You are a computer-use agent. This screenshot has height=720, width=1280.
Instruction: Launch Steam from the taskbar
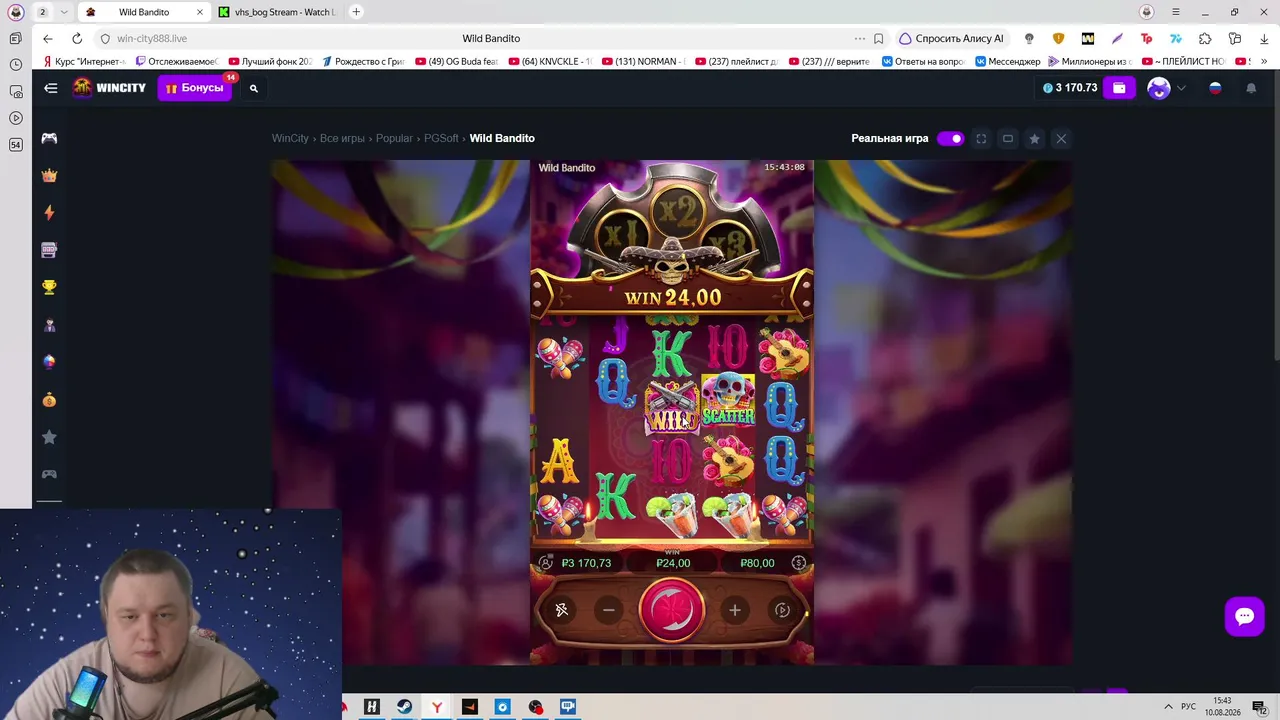coord(404,707)
